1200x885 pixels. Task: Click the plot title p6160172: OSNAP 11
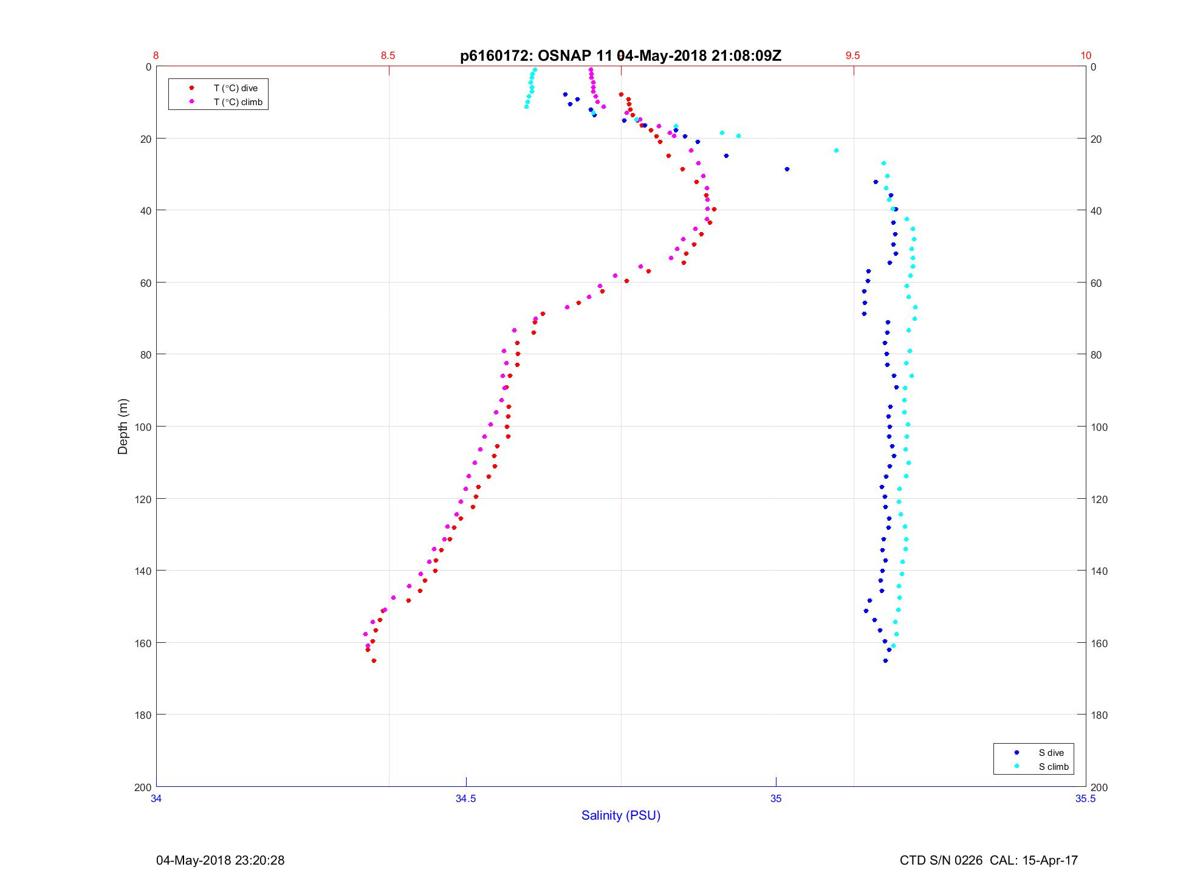pyautogui.click(x=535, y=56)
